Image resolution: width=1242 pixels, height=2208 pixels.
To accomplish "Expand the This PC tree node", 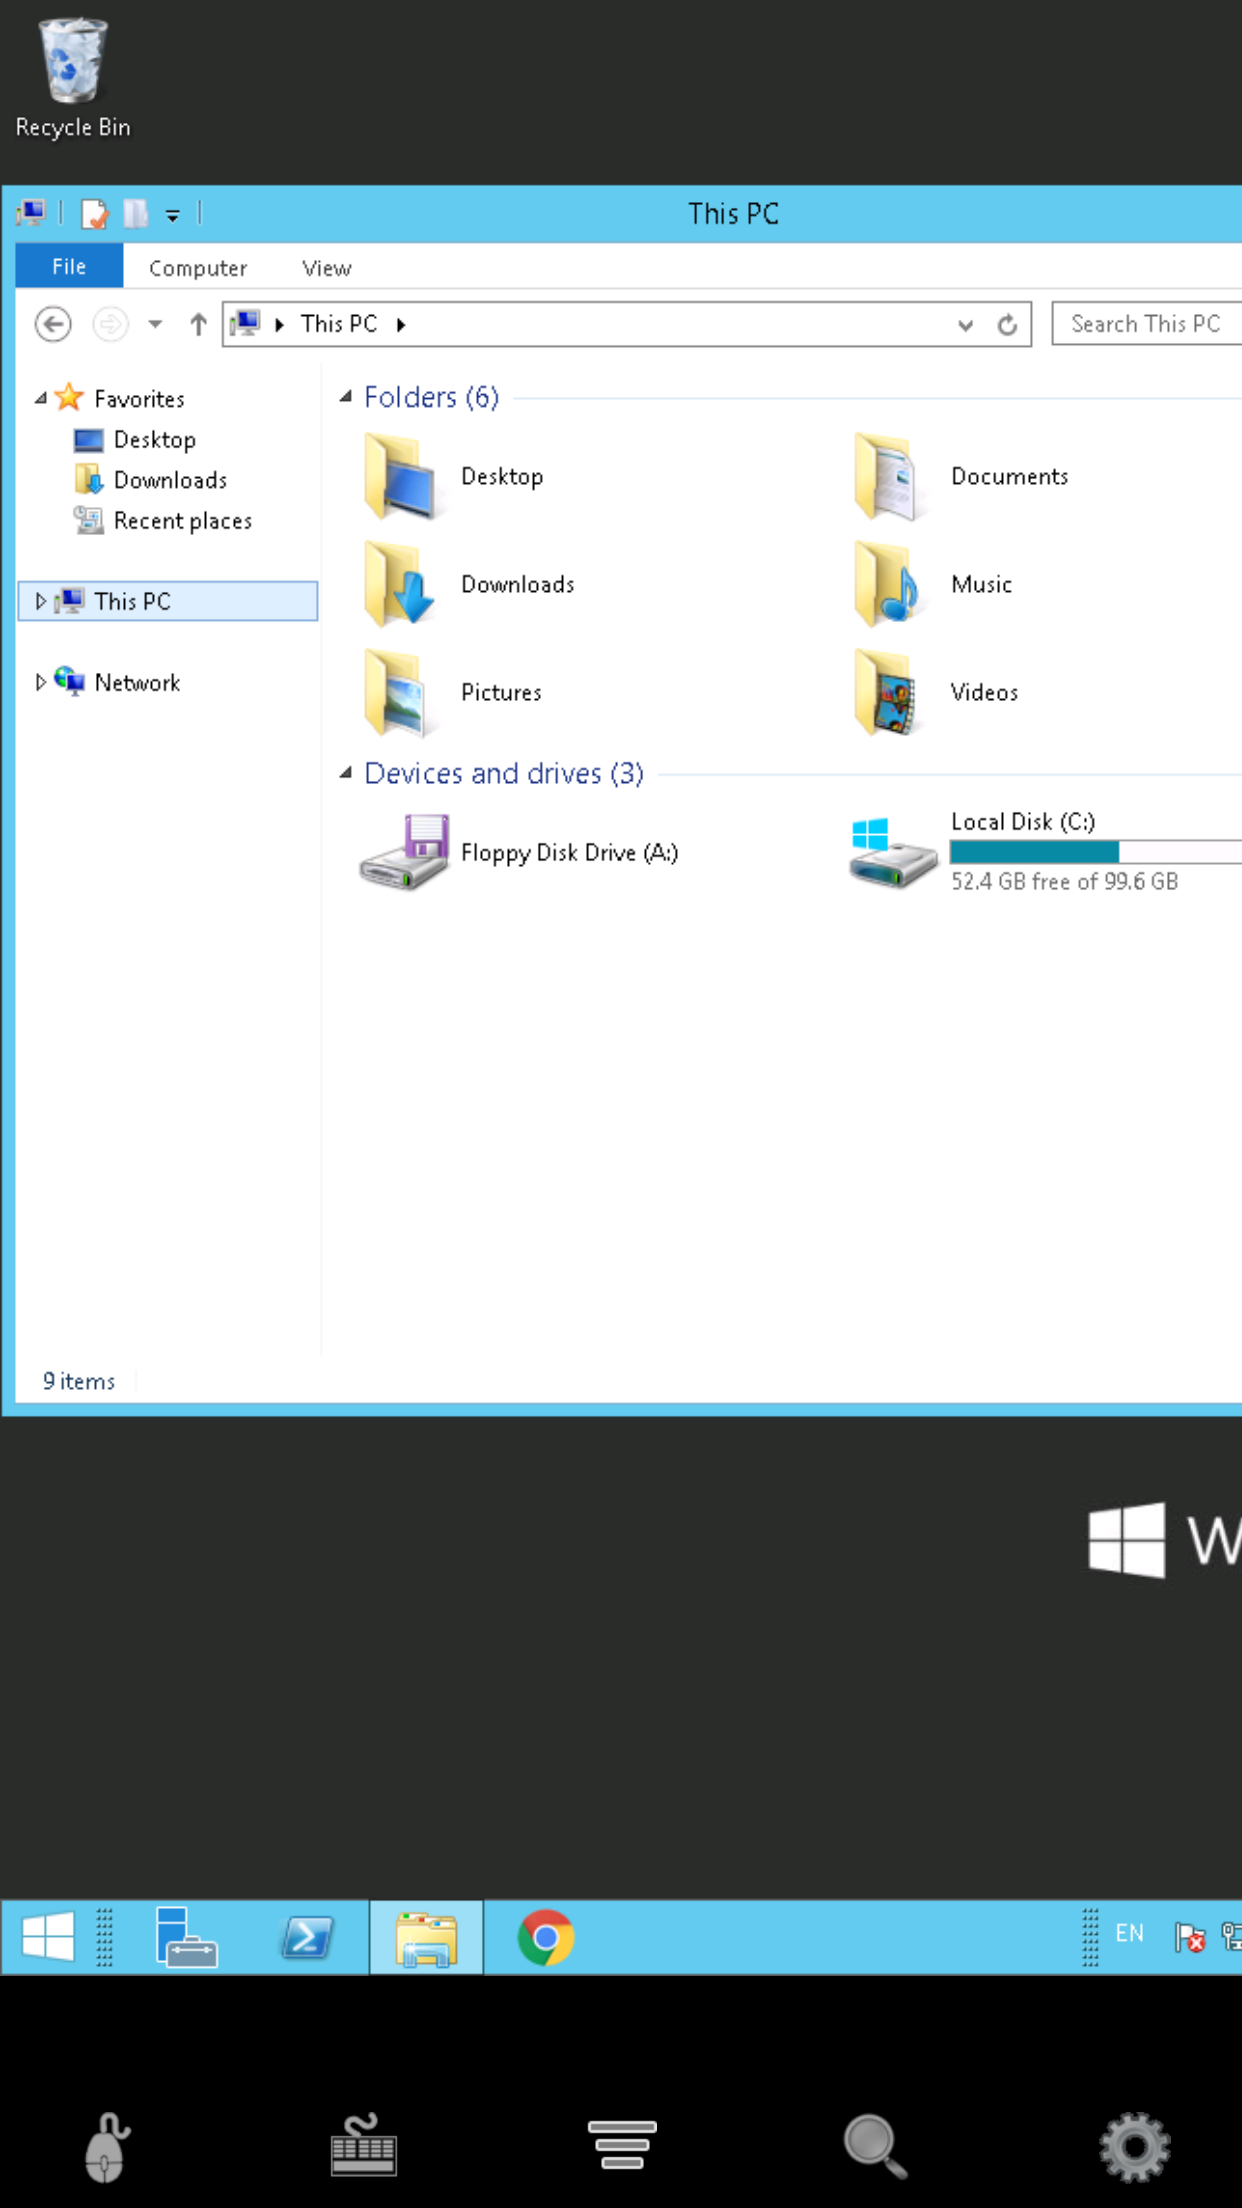I will coord(41,601).
